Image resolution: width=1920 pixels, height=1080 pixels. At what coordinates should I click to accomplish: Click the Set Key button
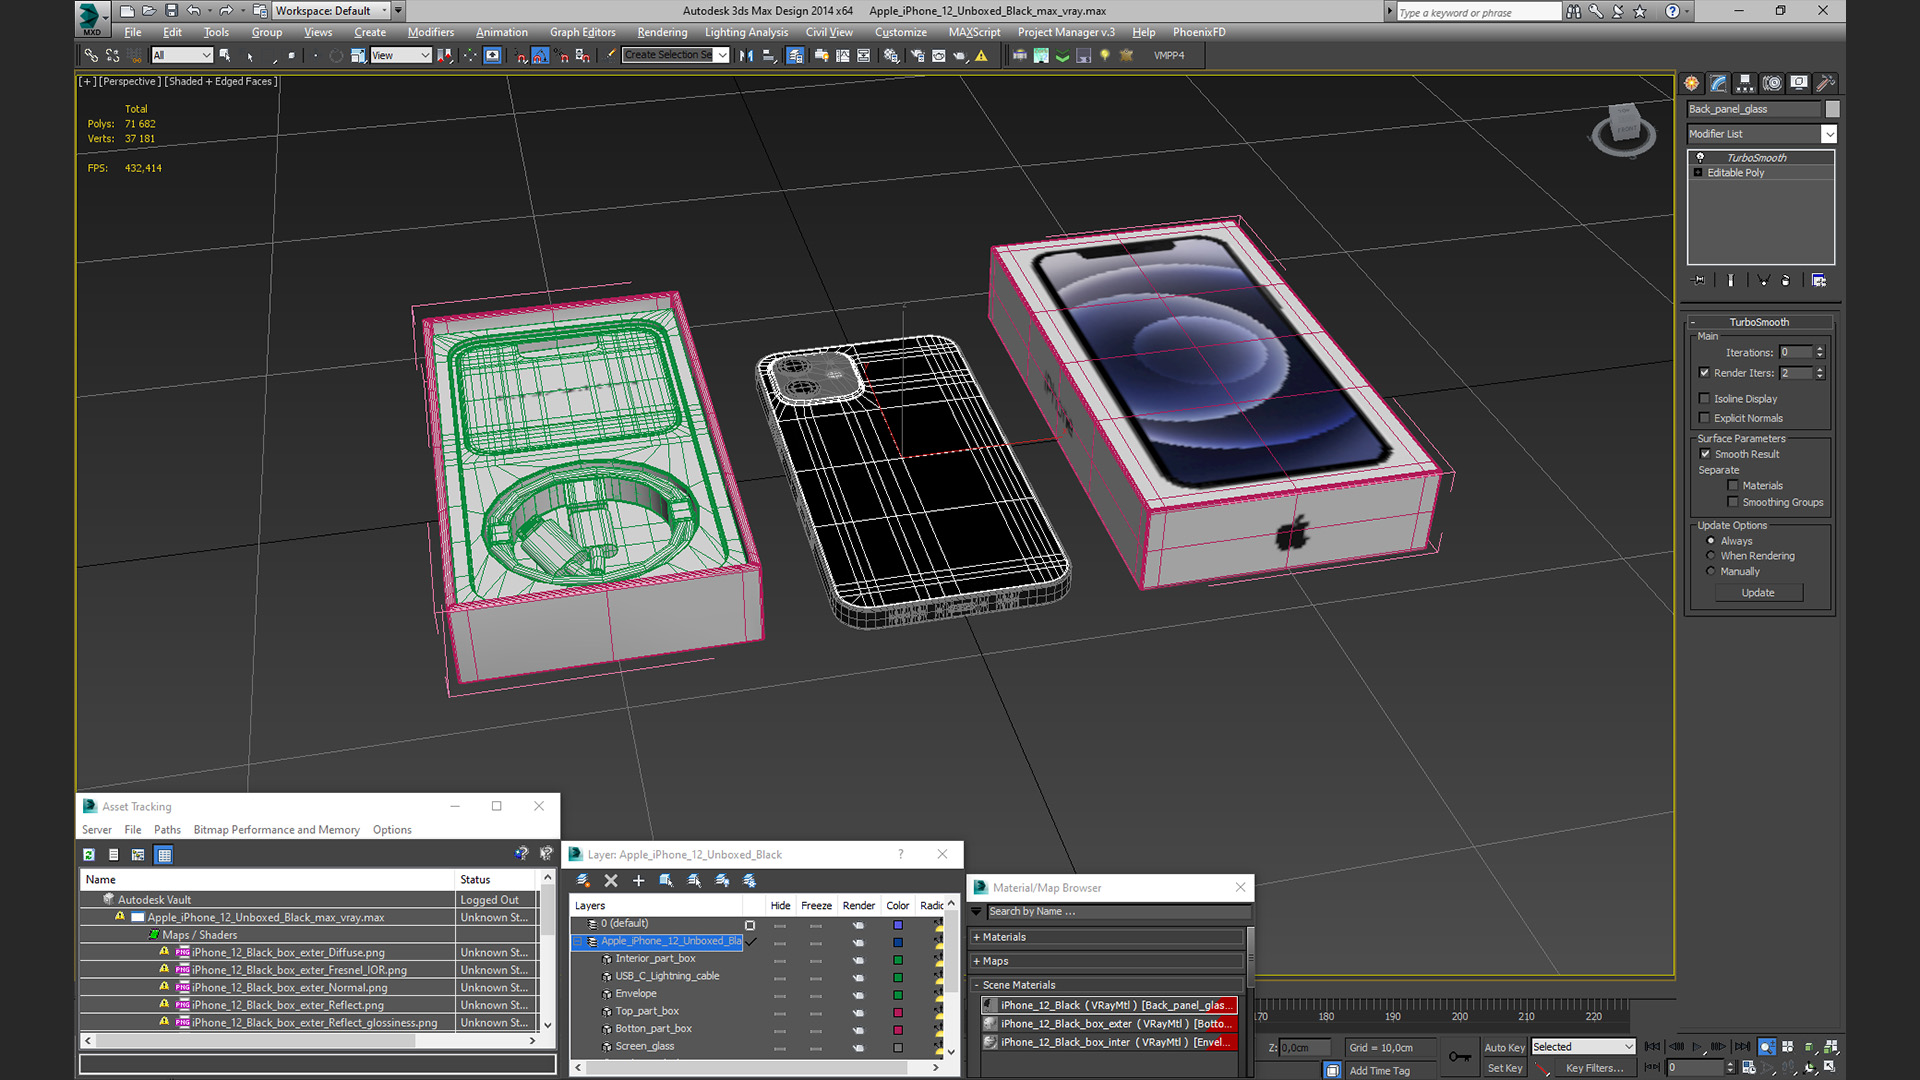pyautogui.click(x=1504, y=1068)
